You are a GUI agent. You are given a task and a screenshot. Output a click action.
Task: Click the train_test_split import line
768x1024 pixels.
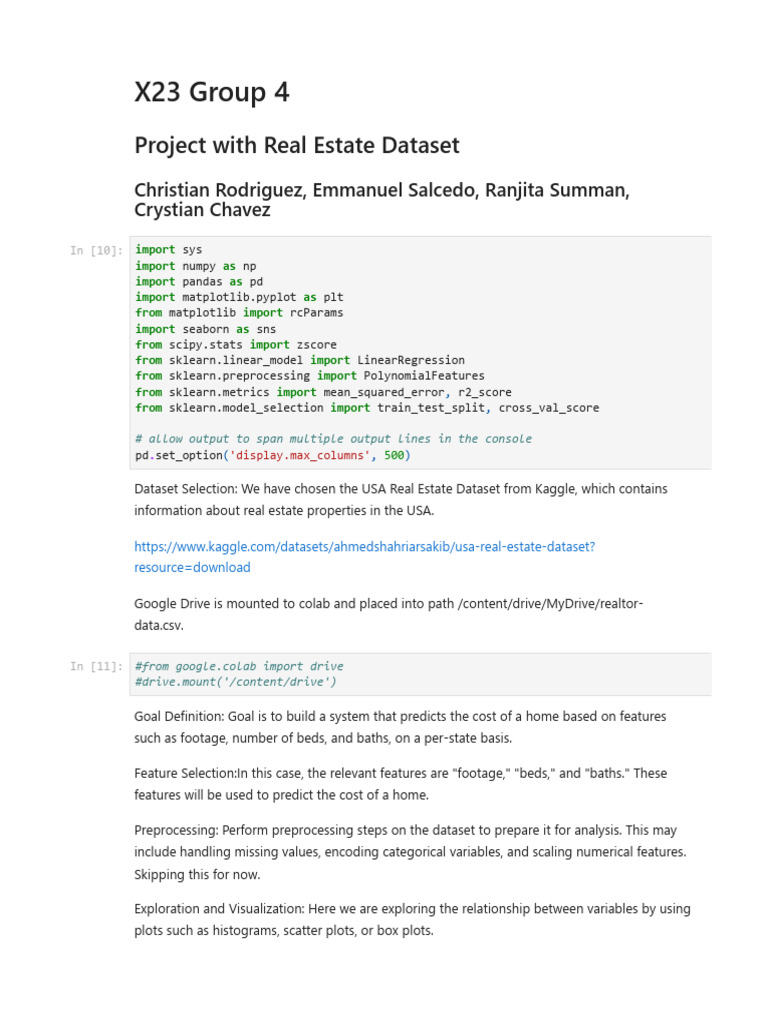pos(367,407)
